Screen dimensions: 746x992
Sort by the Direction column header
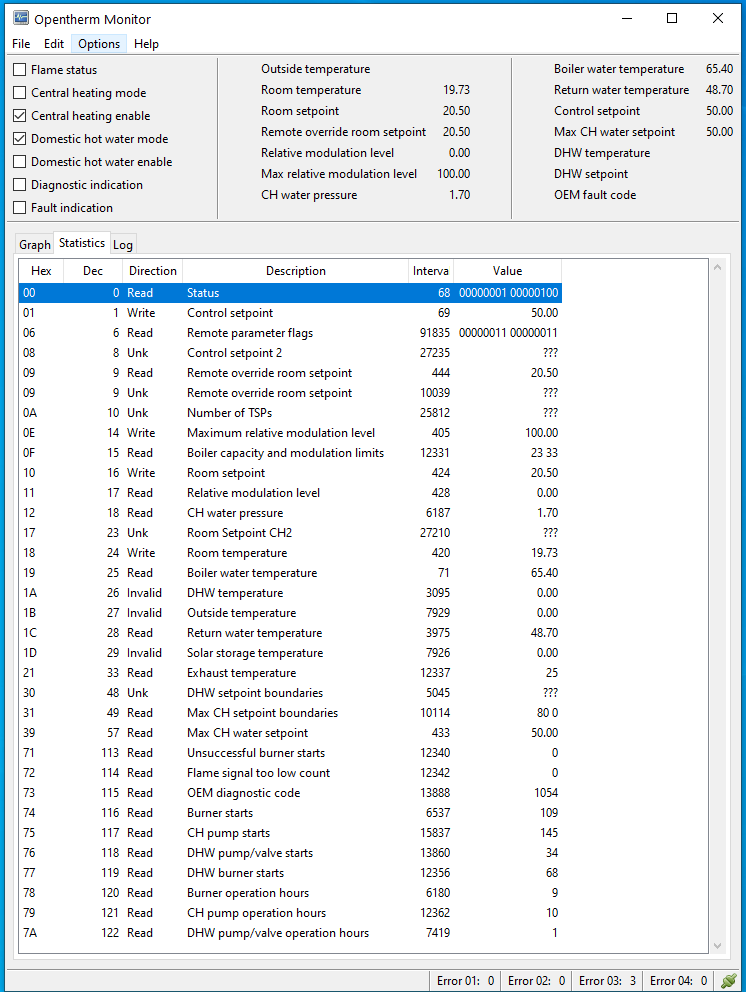click(x=152, y=271)
